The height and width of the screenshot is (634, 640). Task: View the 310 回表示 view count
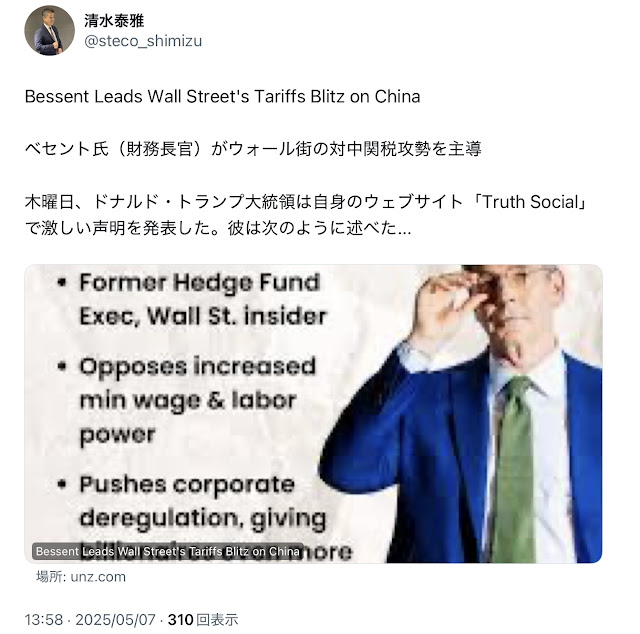203,620
